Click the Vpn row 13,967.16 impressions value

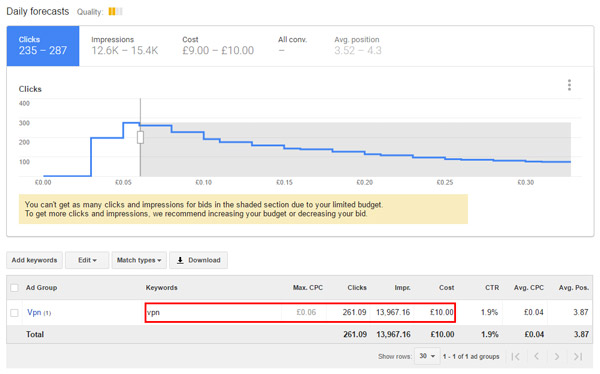393,312
